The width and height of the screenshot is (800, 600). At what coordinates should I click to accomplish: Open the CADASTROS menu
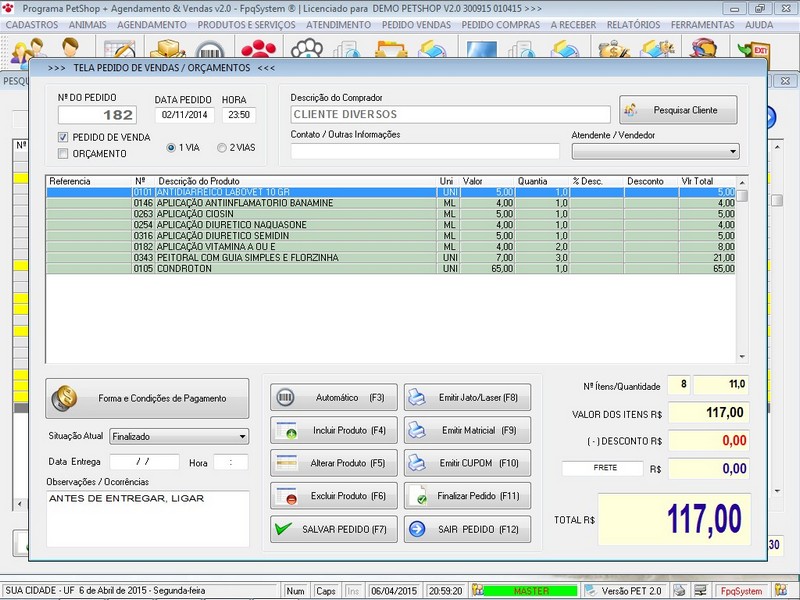point(32,24)
